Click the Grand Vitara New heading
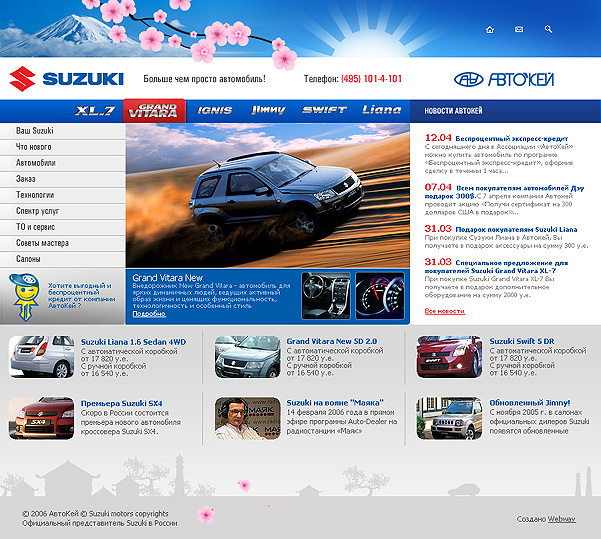This screenshot has height=539, width=601. tap(167, 278)
